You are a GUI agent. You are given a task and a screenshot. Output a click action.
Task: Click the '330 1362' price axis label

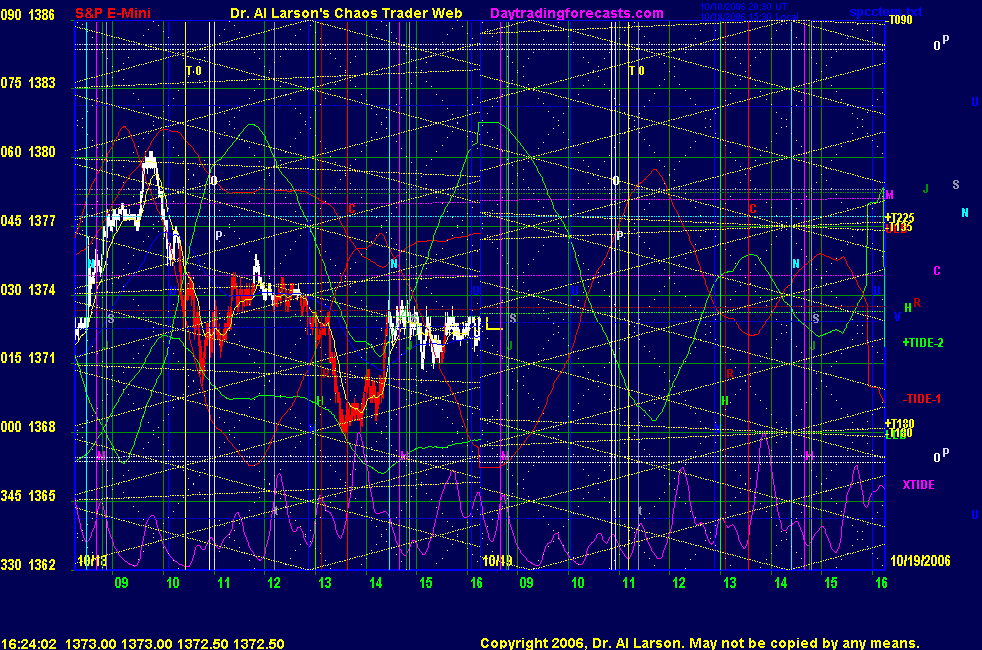[28, 564]
